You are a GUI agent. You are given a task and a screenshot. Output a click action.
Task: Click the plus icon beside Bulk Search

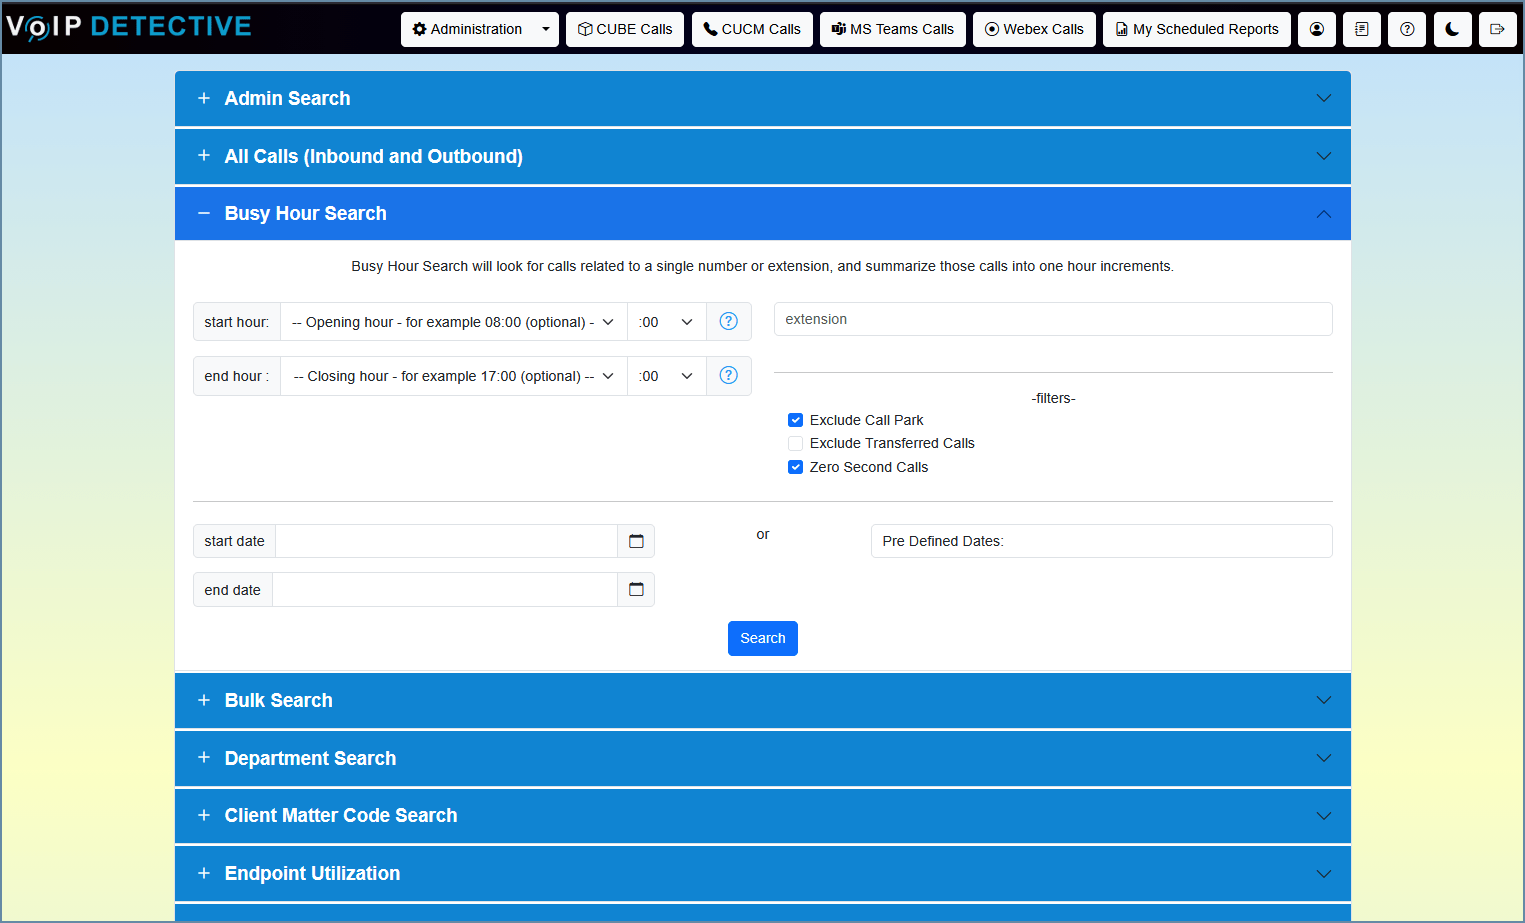(x=204, y=700)
